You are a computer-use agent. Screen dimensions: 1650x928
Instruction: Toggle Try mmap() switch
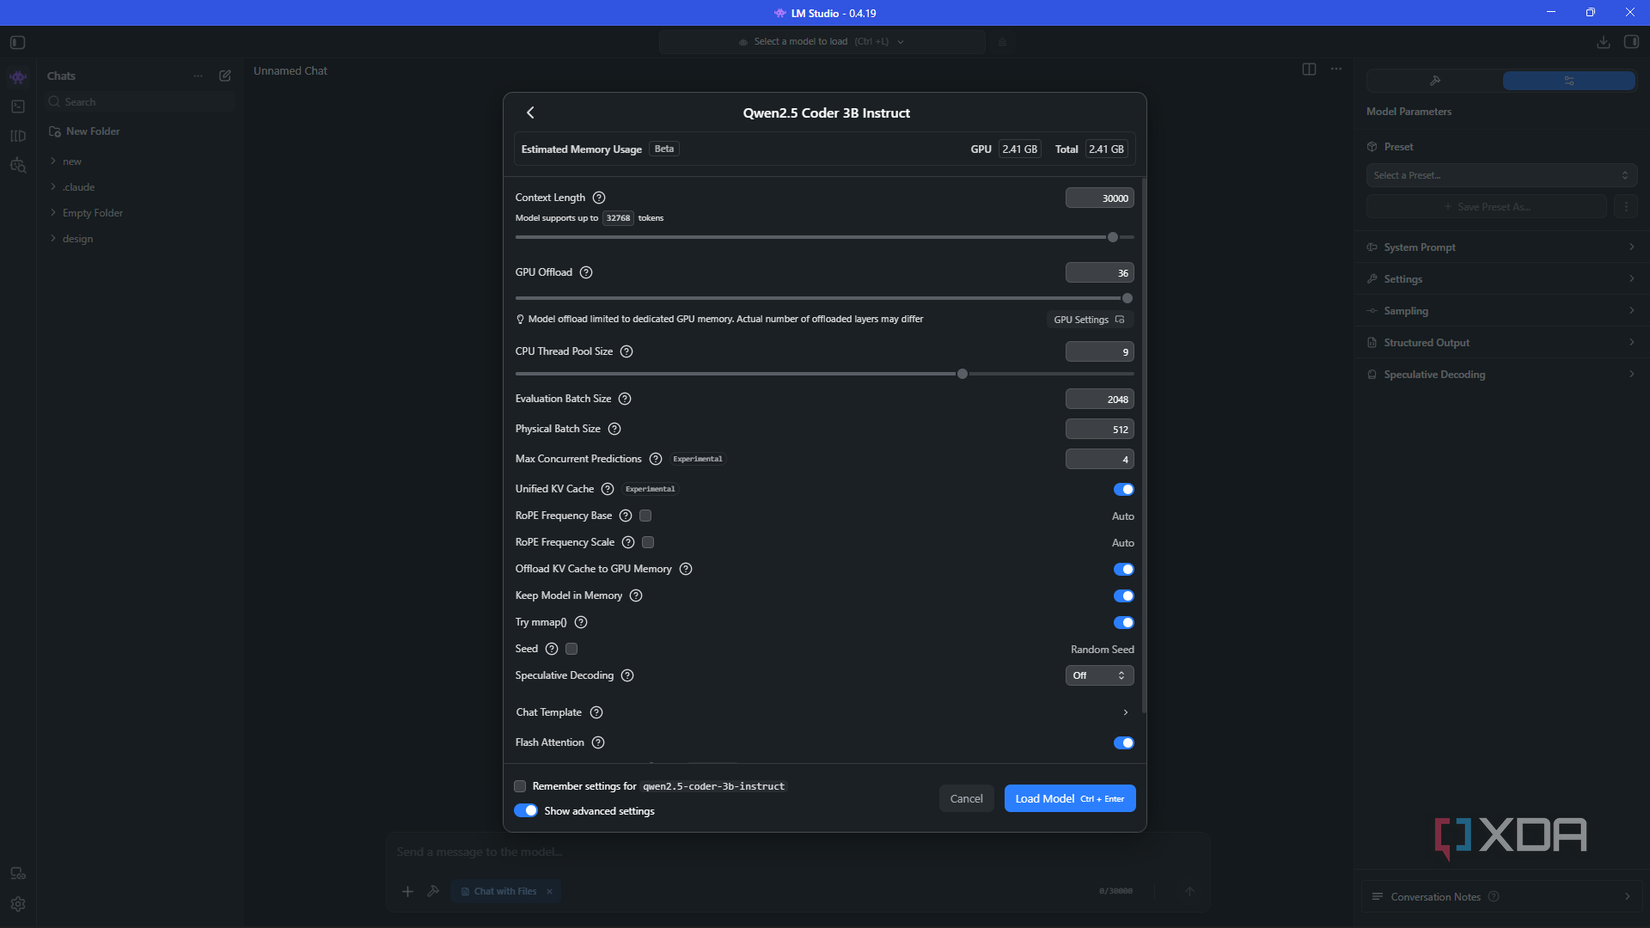(1123, 622)
